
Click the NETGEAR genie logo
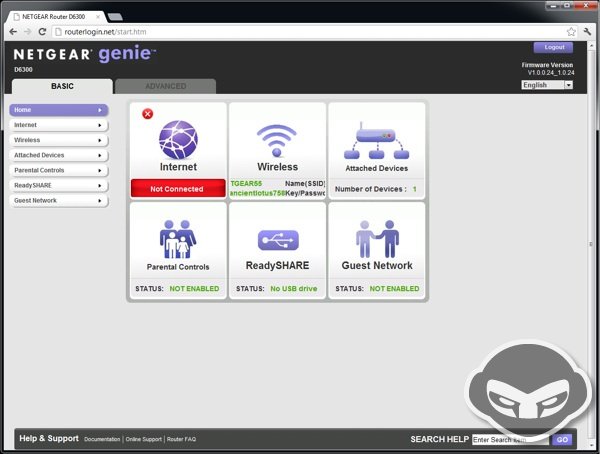(85, 54)
